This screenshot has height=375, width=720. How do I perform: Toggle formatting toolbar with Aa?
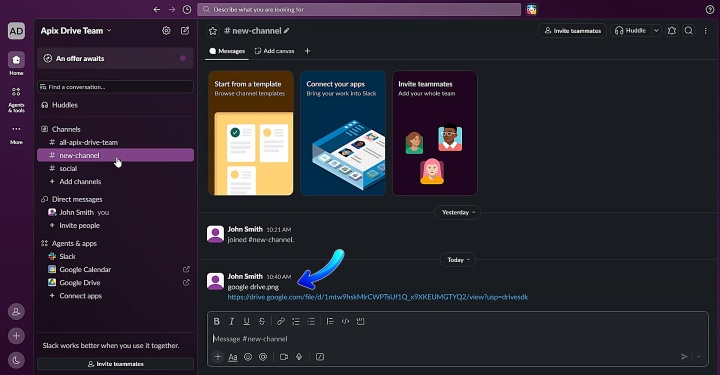233,357
